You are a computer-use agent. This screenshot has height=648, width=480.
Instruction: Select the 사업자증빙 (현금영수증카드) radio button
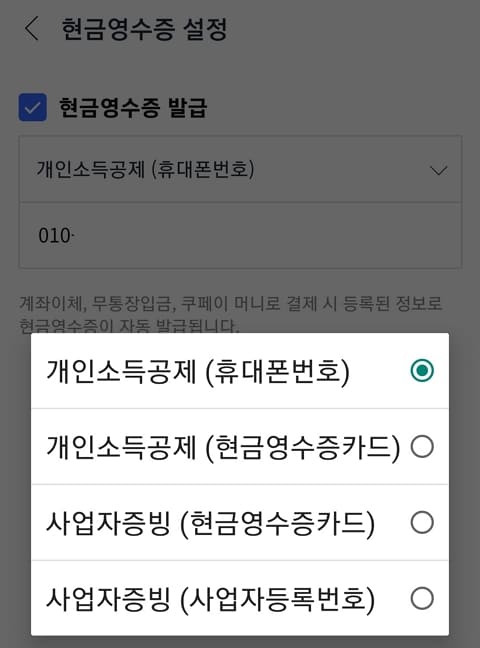click(x=422, y=522)
